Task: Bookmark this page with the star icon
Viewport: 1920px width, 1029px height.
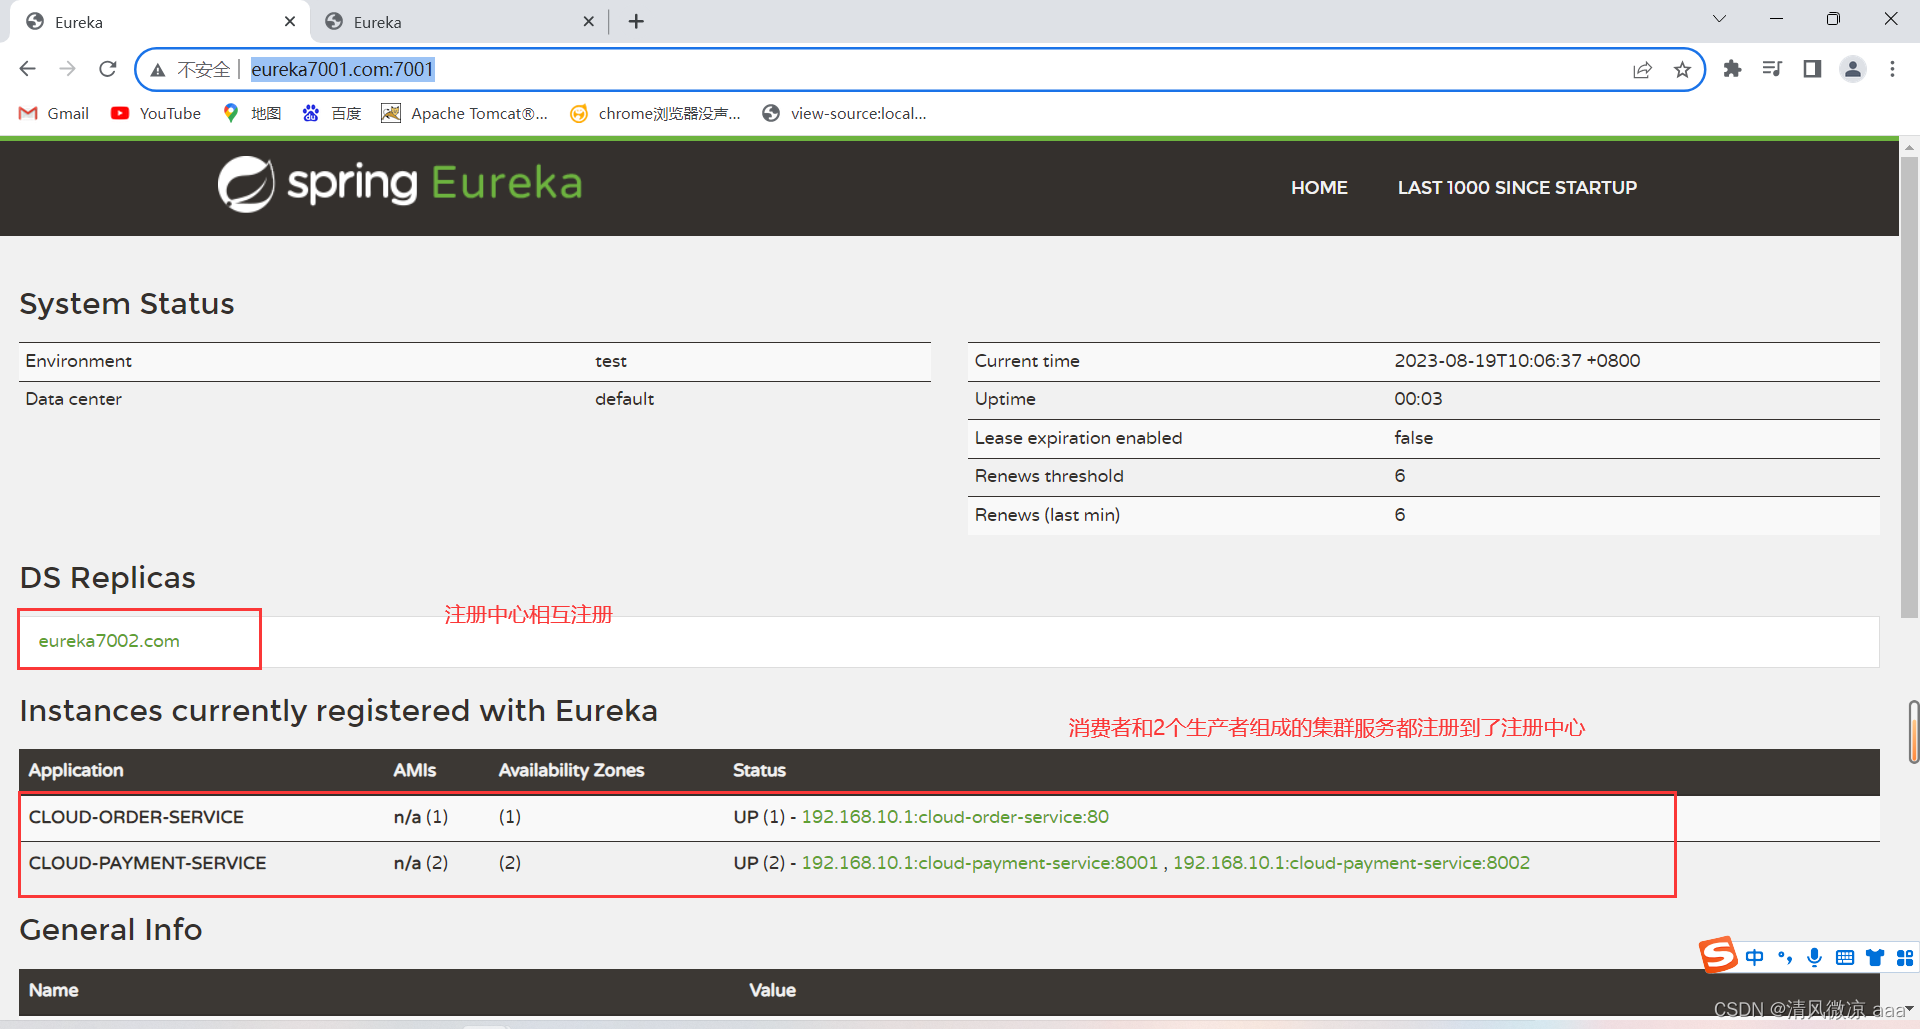Action: (1682, 70)
